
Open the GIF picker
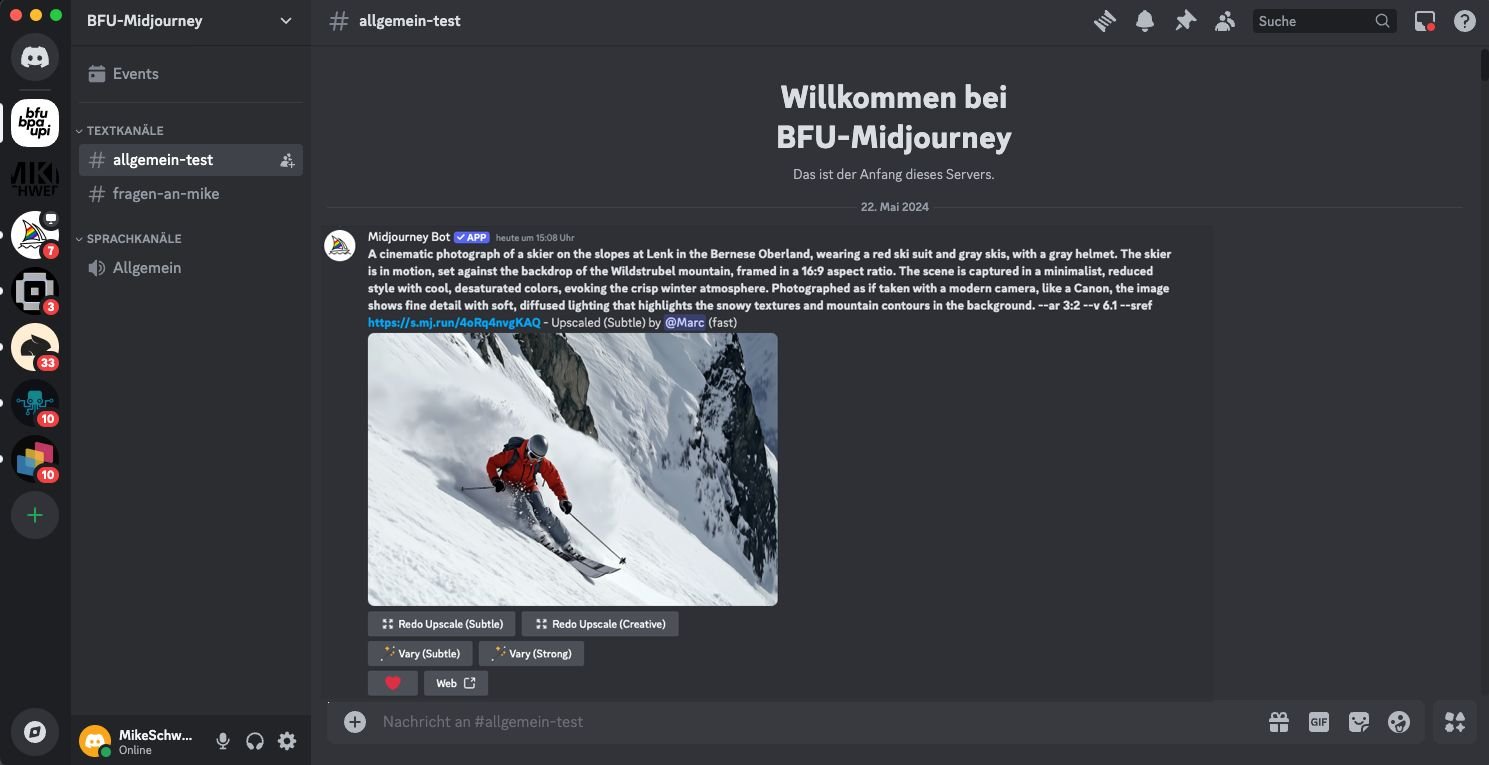point(1319,722)
